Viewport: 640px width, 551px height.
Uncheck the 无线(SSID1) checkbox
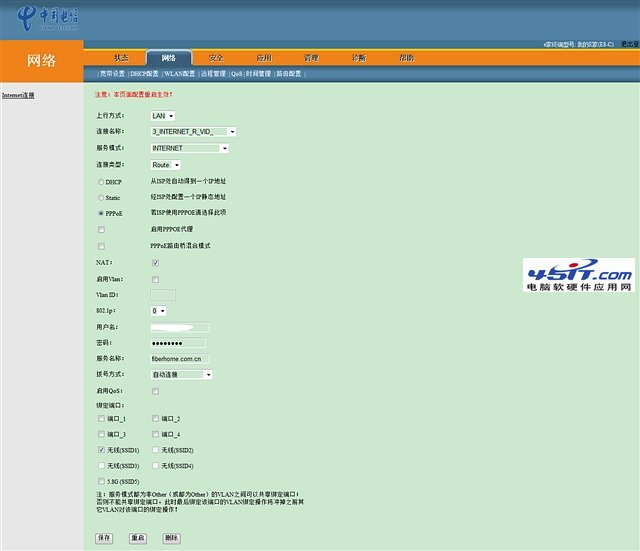click(101, 450)
